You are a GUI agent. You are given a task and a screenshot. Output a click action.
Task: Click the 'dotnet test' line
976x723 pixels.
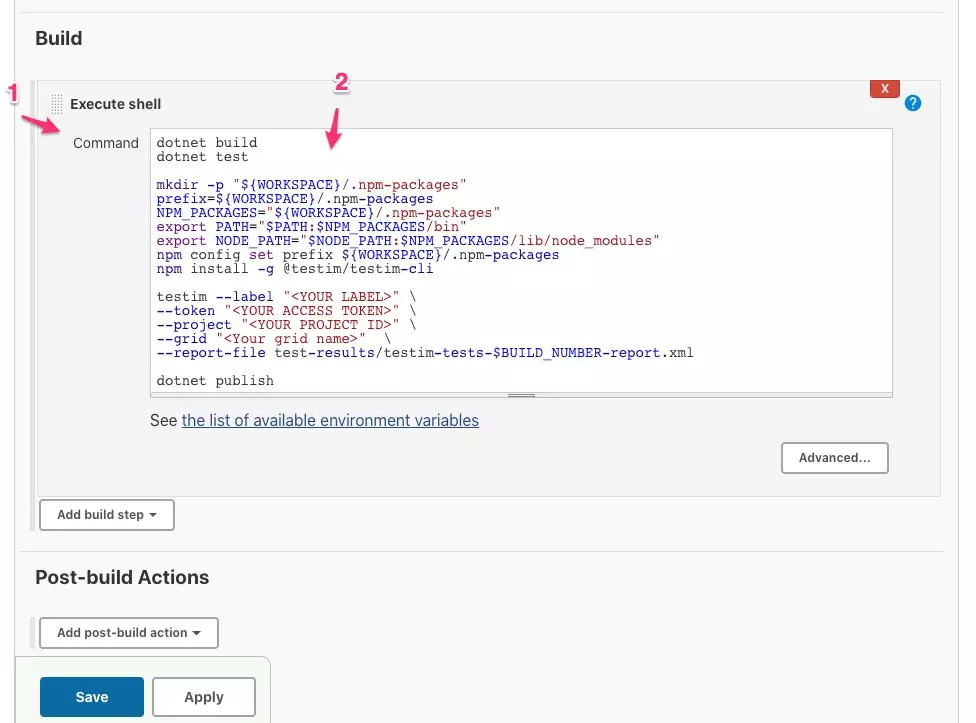point(202,157)
